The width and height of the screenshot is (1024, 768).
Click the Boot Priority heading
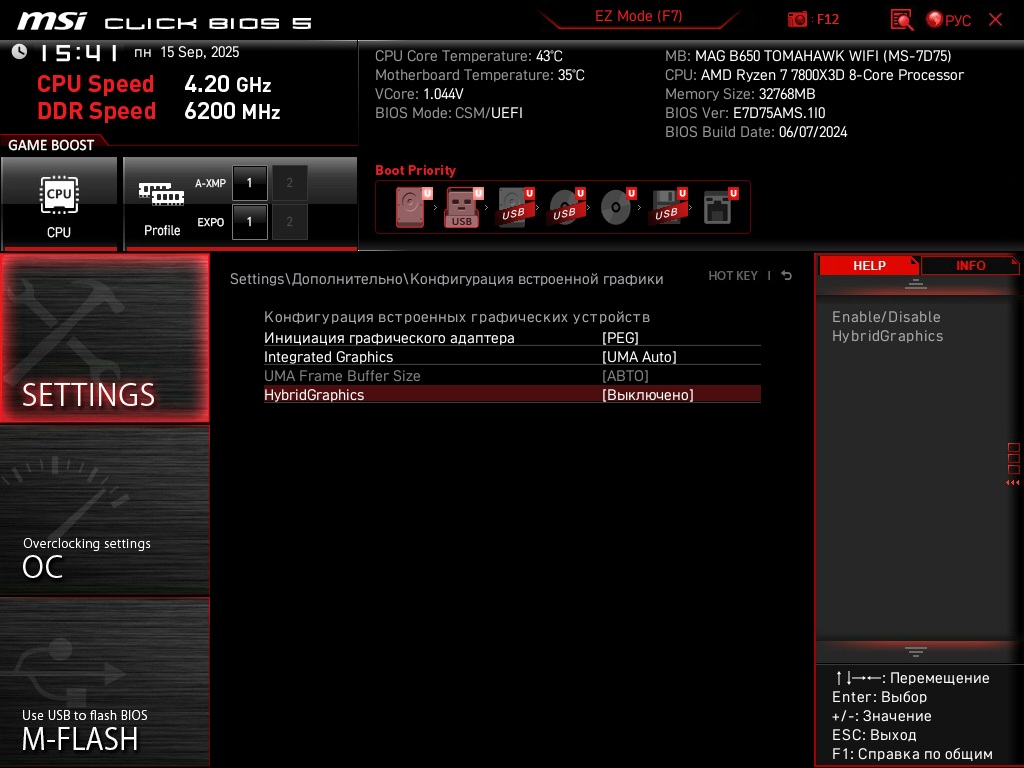pos(415,170)
